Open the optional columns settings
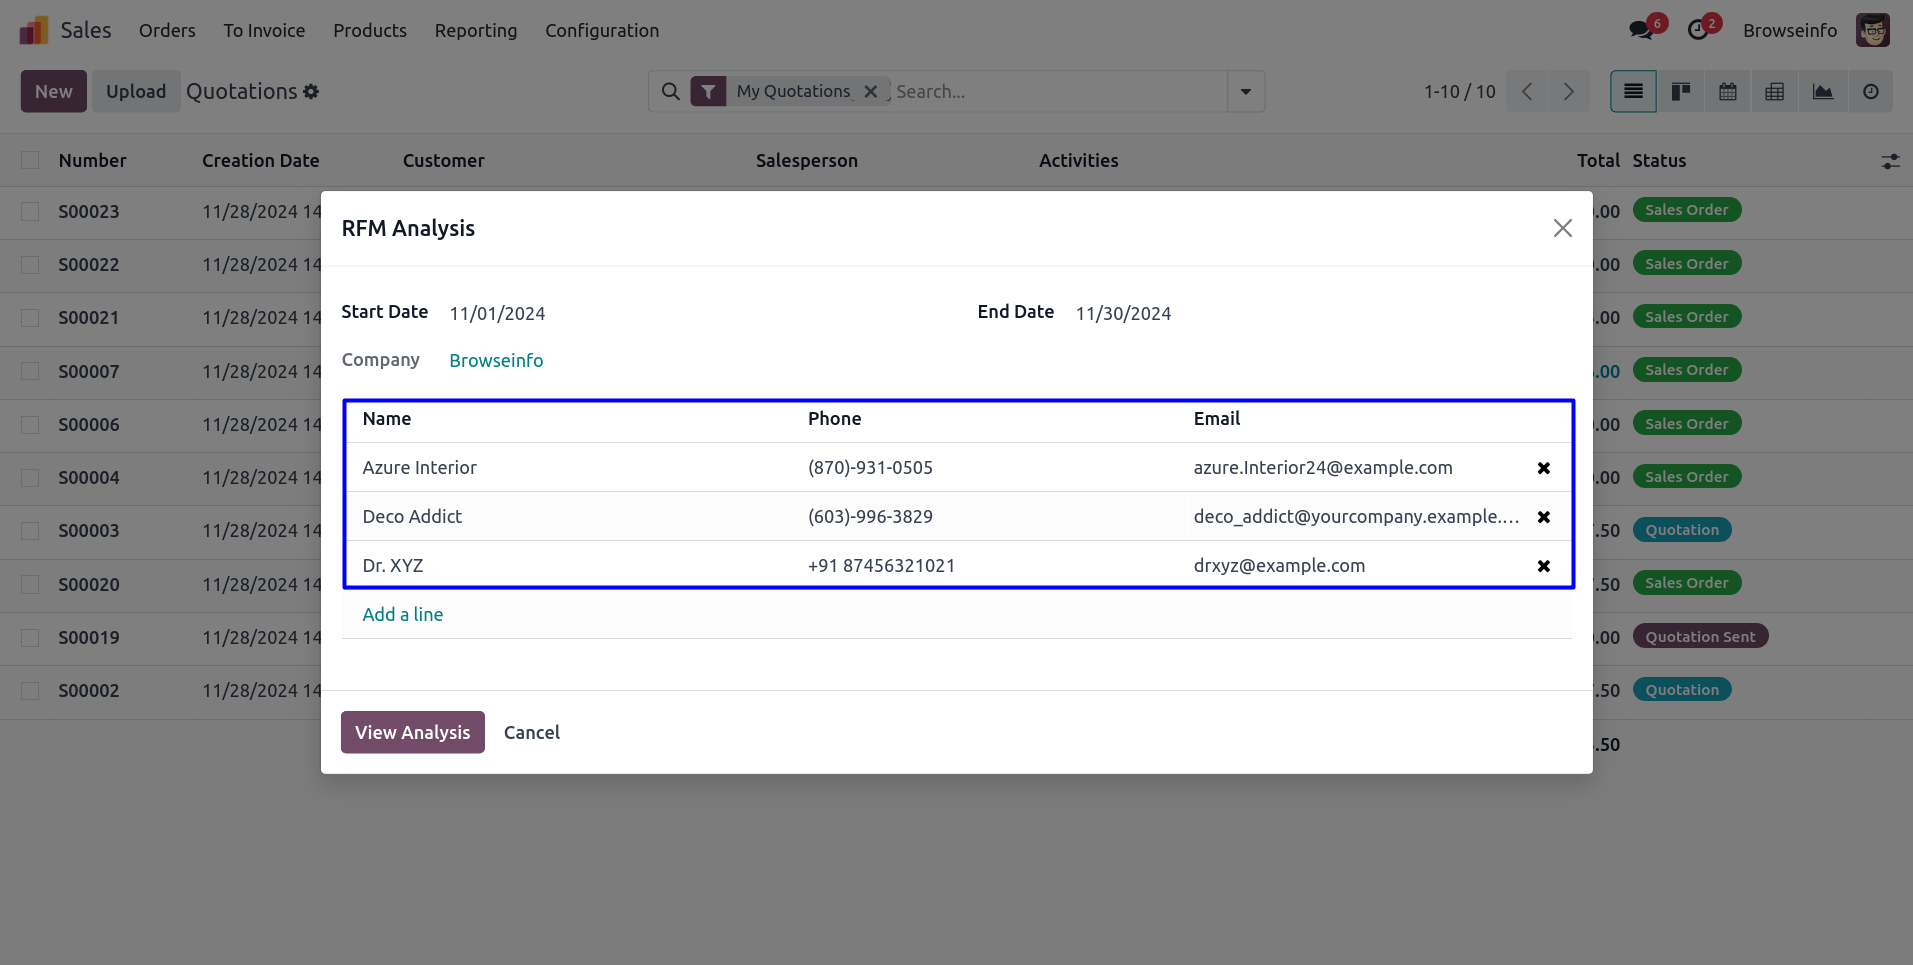Image resolution: width=1913 pixels, height=965 pixels. pos(1889,161)
